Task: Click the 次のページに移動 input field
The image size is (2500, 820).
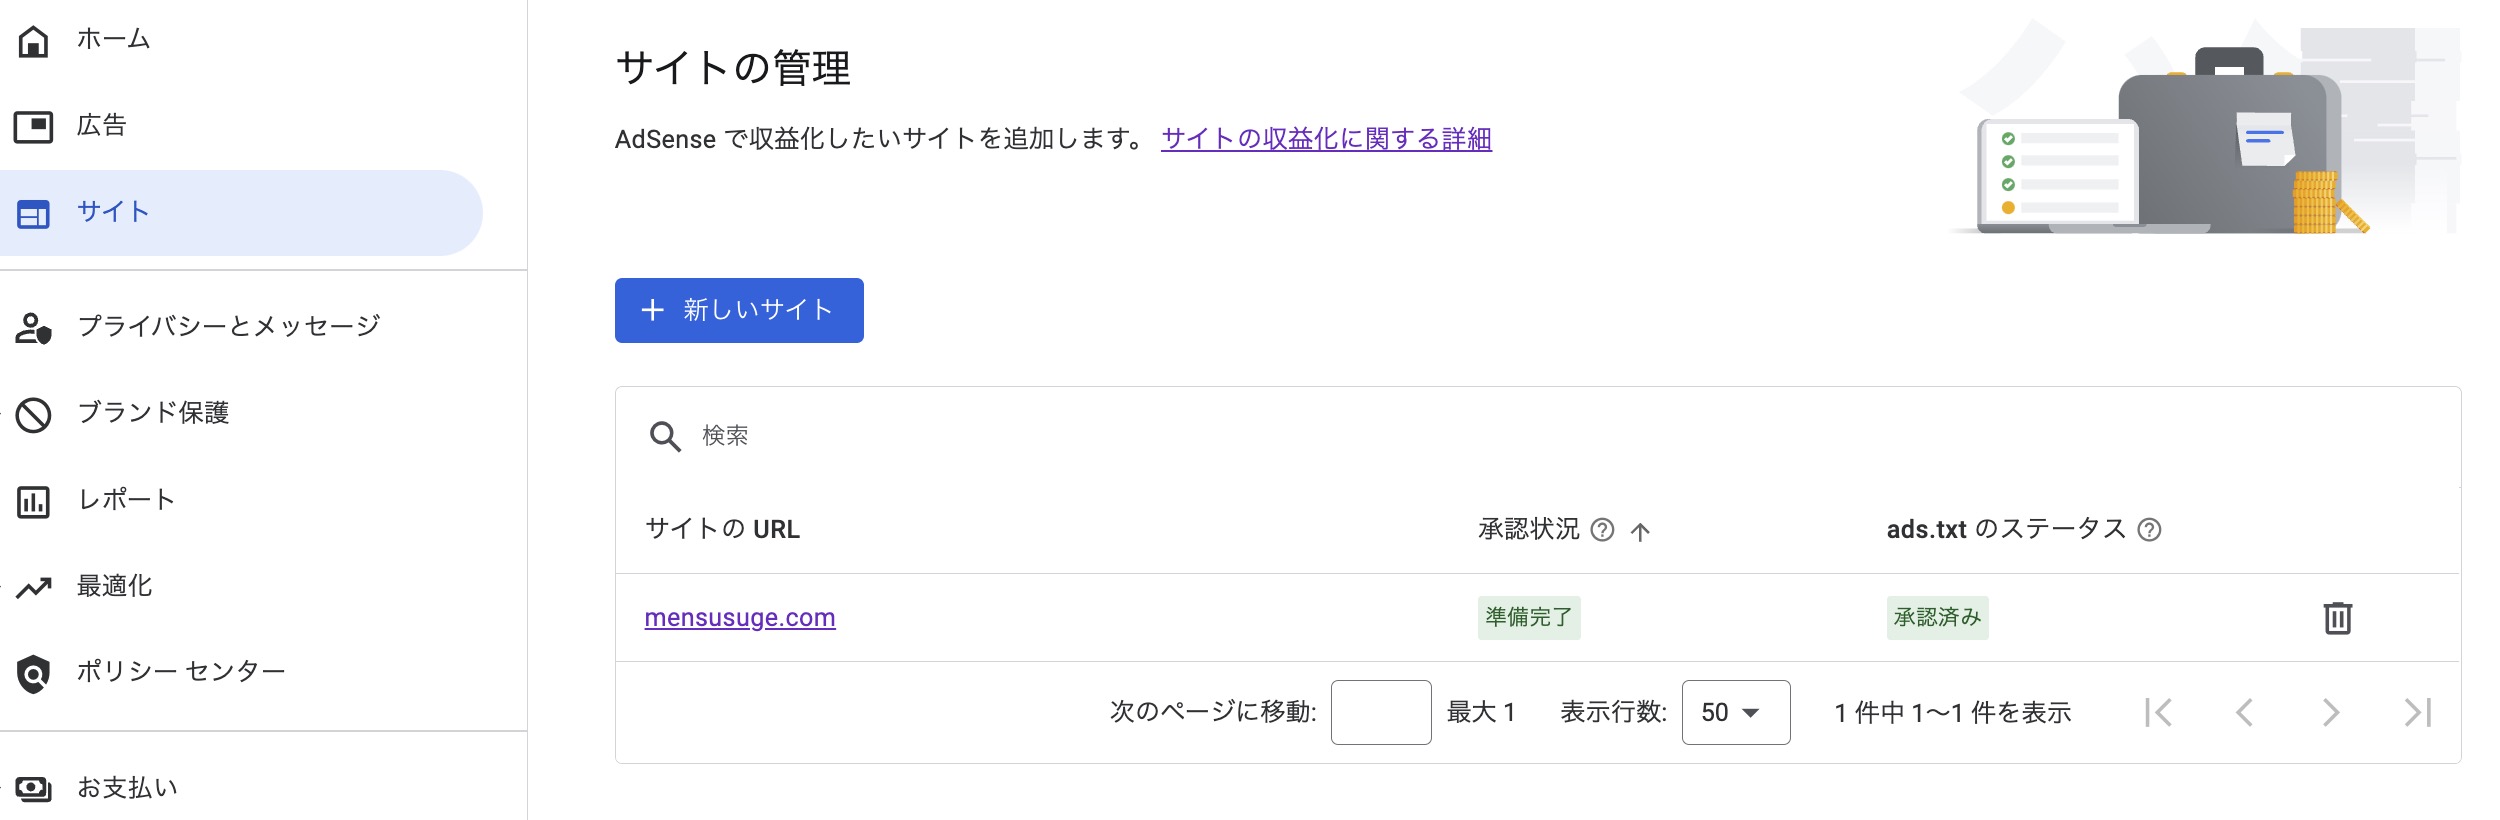Action: pos(1382,712)
